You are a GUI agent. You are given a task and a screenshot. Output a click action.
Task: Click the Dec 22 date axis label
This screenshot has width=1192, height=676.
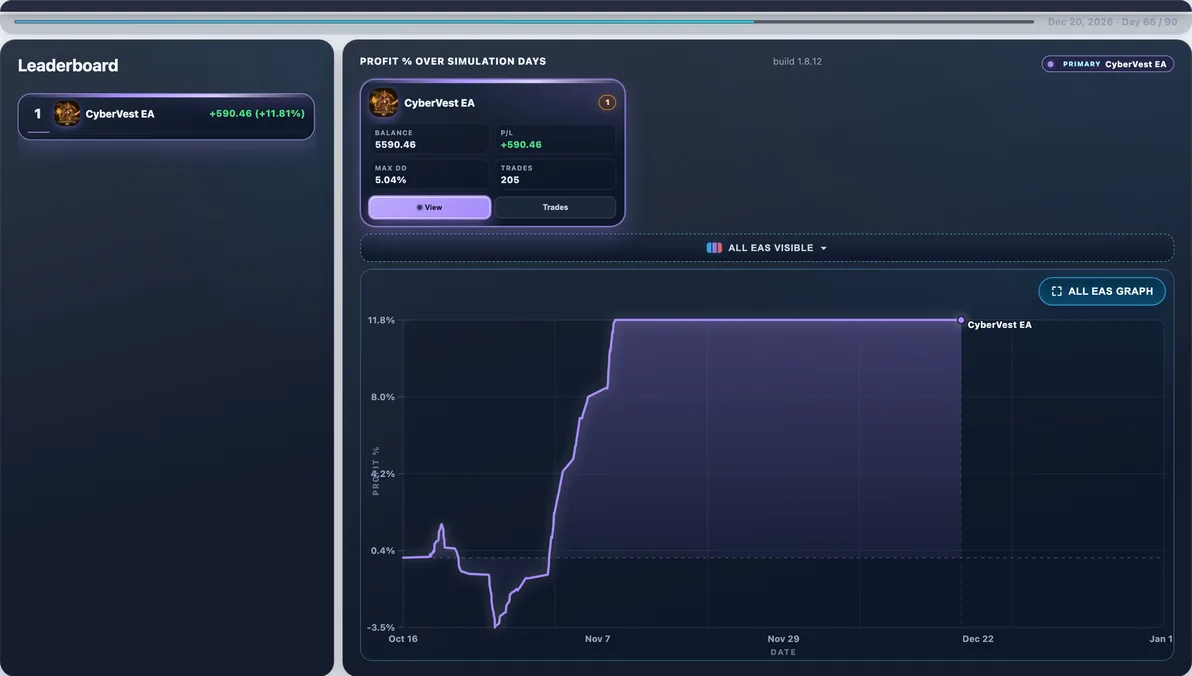(x=978, y=639)
